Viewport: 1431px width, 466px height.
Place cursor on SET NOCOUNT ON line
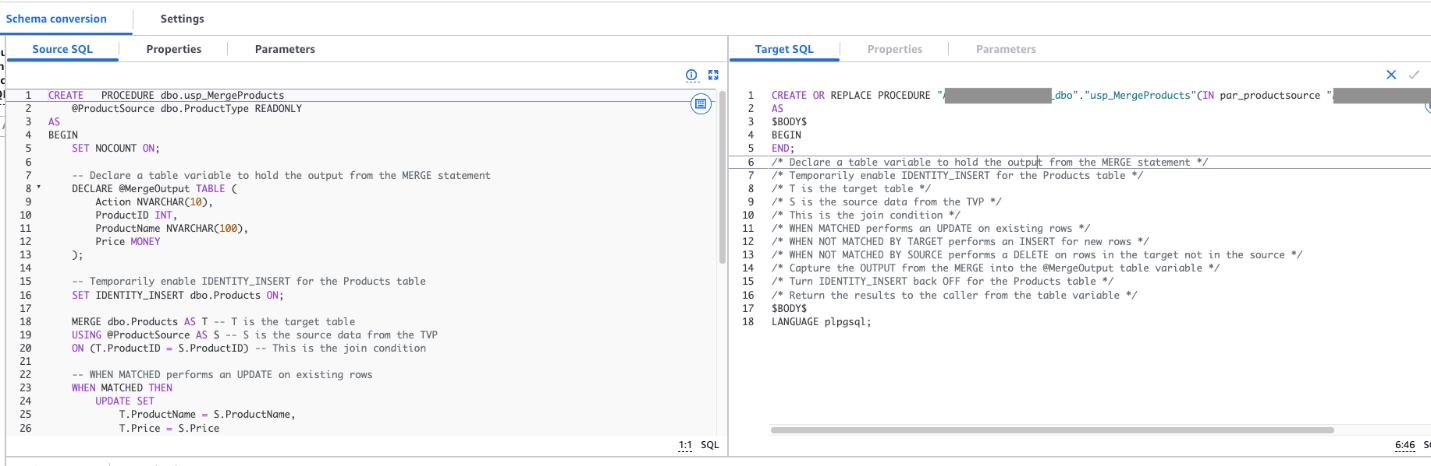tap(115, 148)
